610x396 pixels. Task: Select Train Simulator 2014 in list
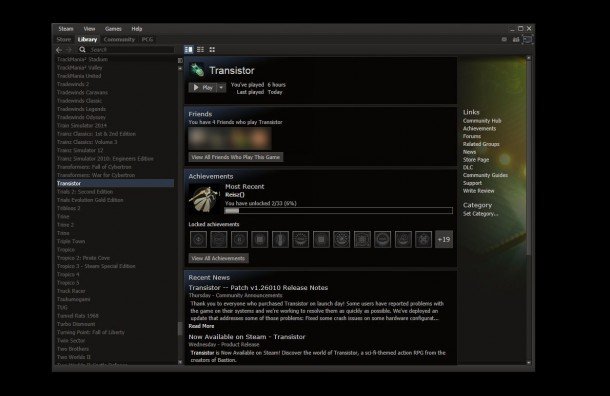pos(82,126)
